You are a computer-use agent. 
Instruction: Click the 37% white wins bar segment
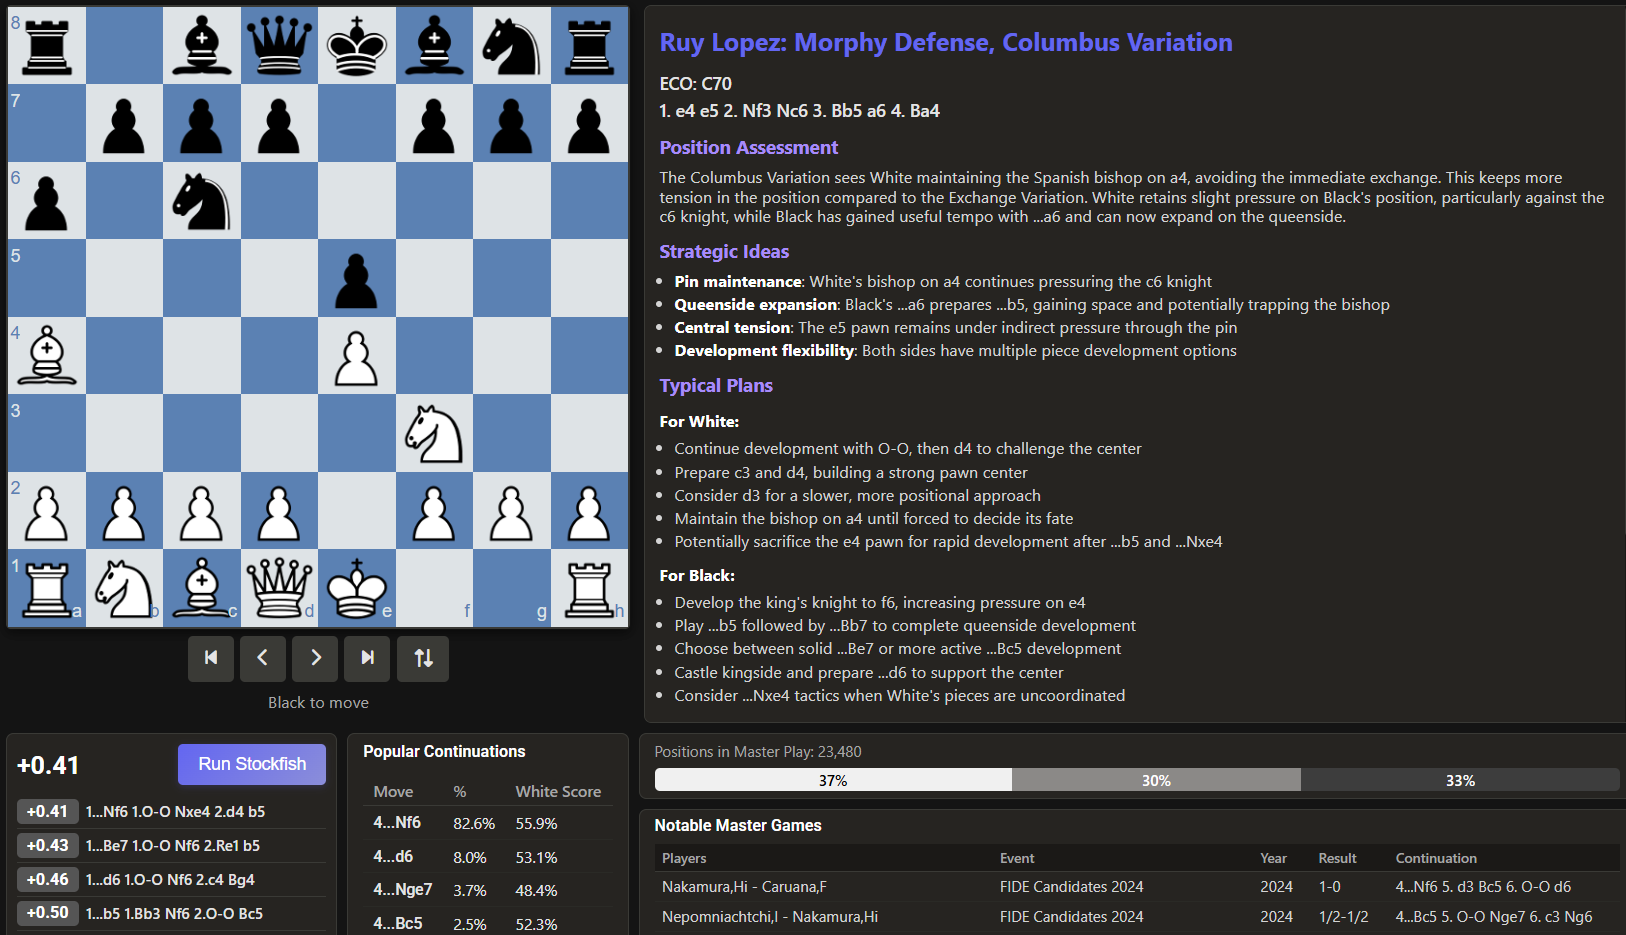coord(833,780)
